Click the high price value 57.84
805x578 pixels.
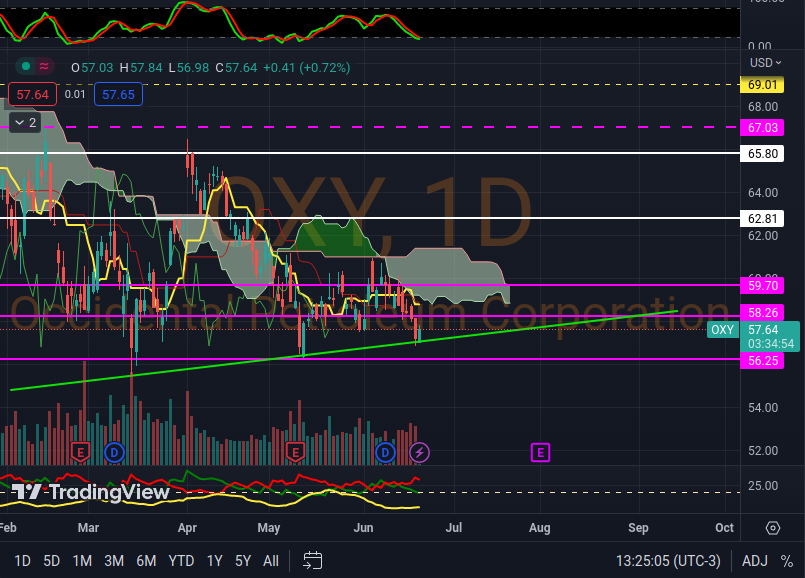click(146, 68)
